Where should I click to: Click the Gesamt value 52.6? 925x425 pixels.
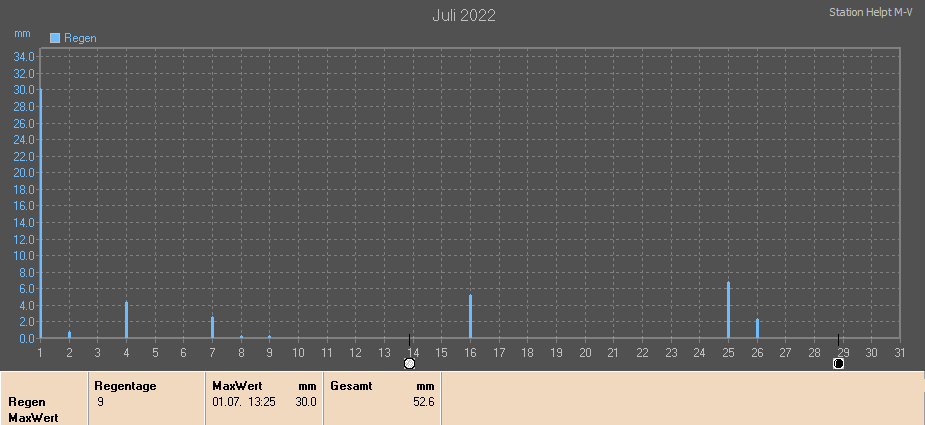pyautogui.click(x=424, y=402)
